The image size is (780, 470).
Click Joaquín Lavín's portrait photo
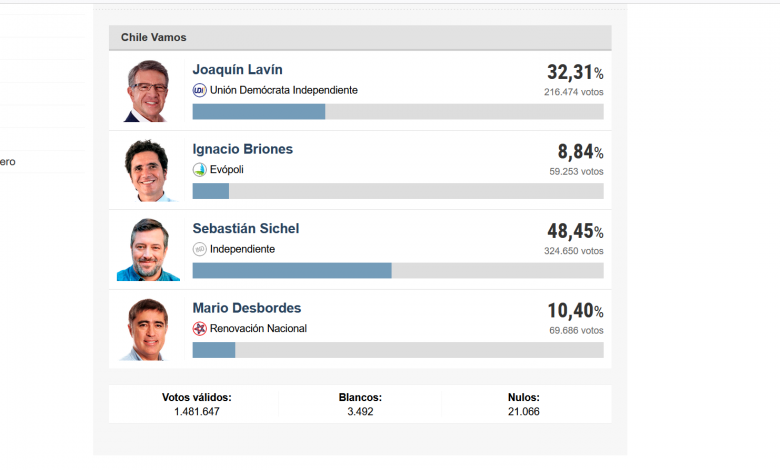pos(147,91)
